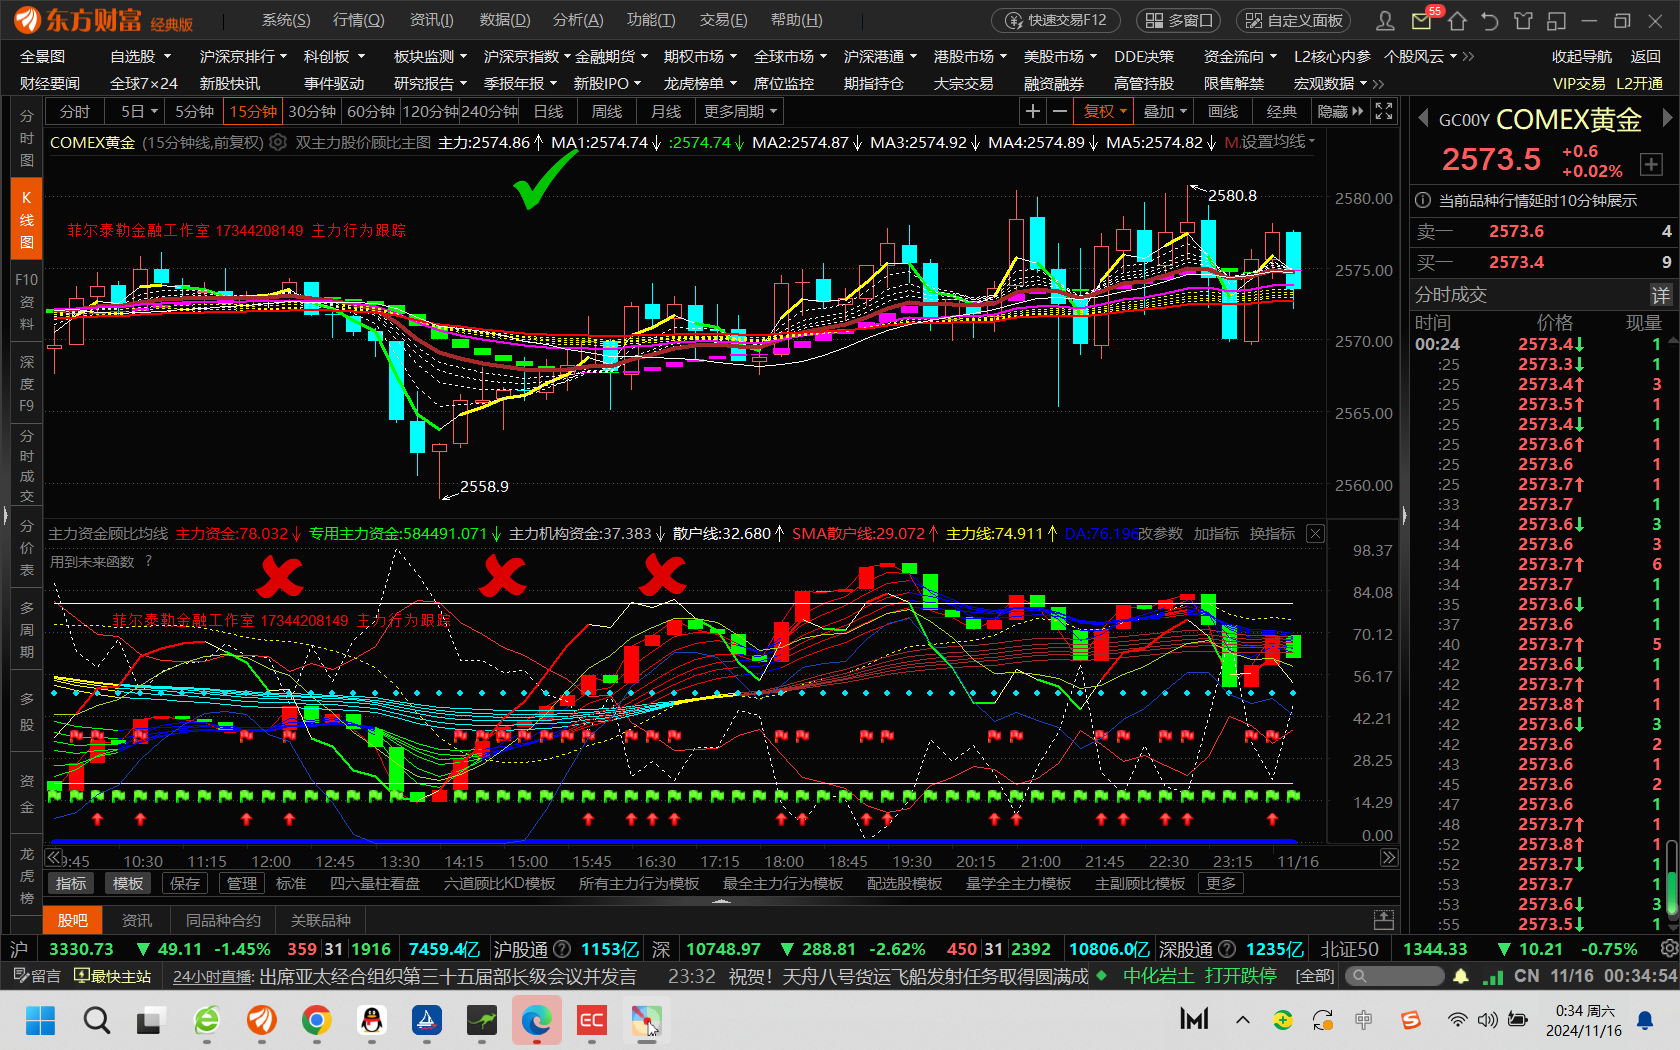The image size is (1680, 1050).
Task: Close the 主力资金顾比均线 indicator panel
Action: tap(1316, 534)
